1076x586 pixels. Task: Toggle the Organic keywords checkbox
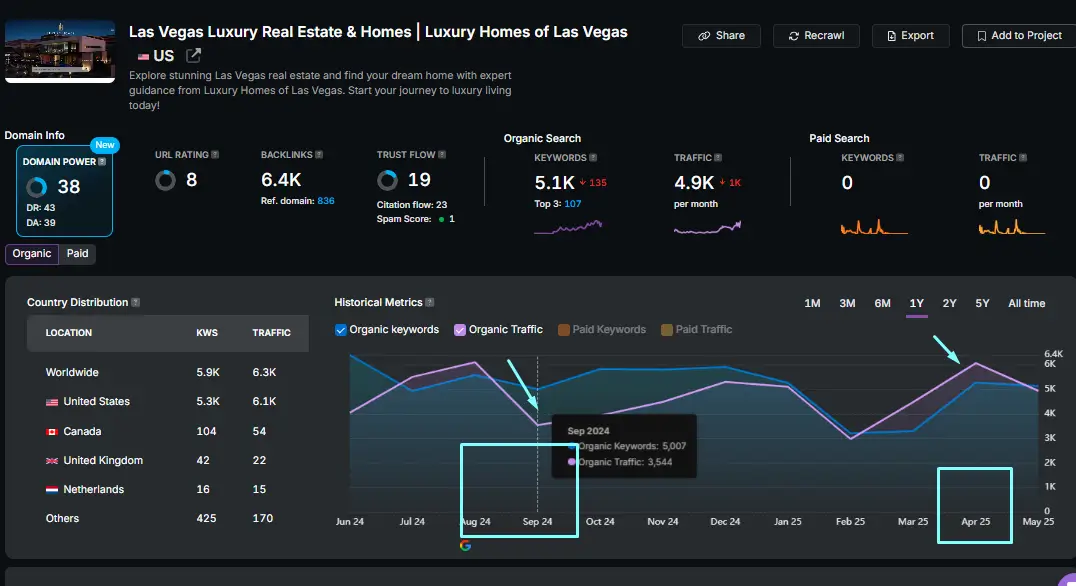click(x=340, y=329)
